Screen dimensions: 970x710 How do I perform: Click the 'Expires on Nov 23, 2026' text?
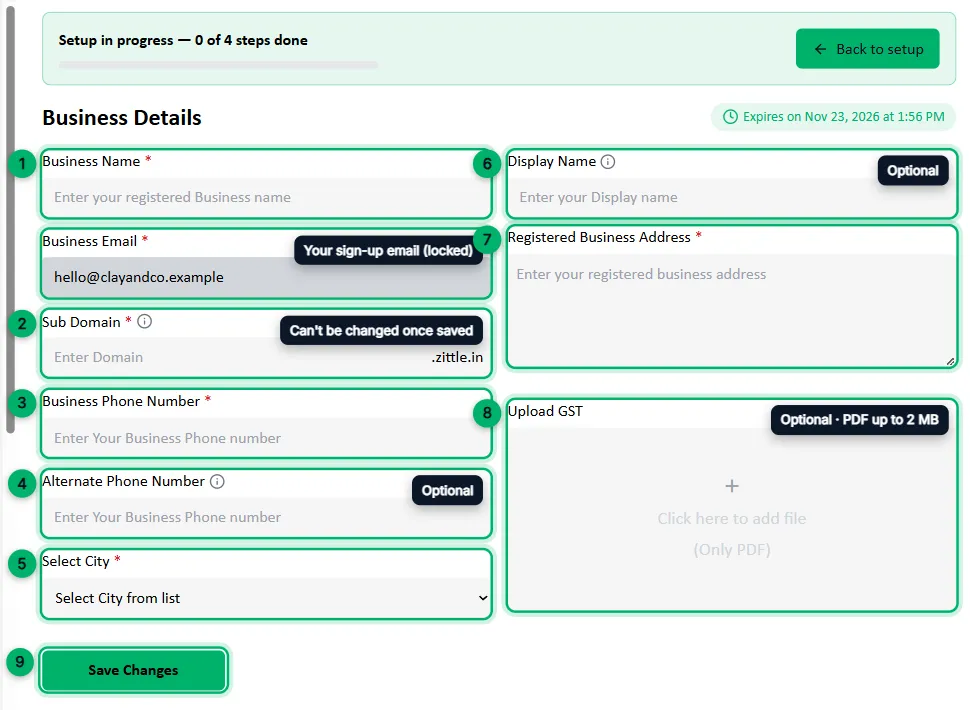[844, 117]
